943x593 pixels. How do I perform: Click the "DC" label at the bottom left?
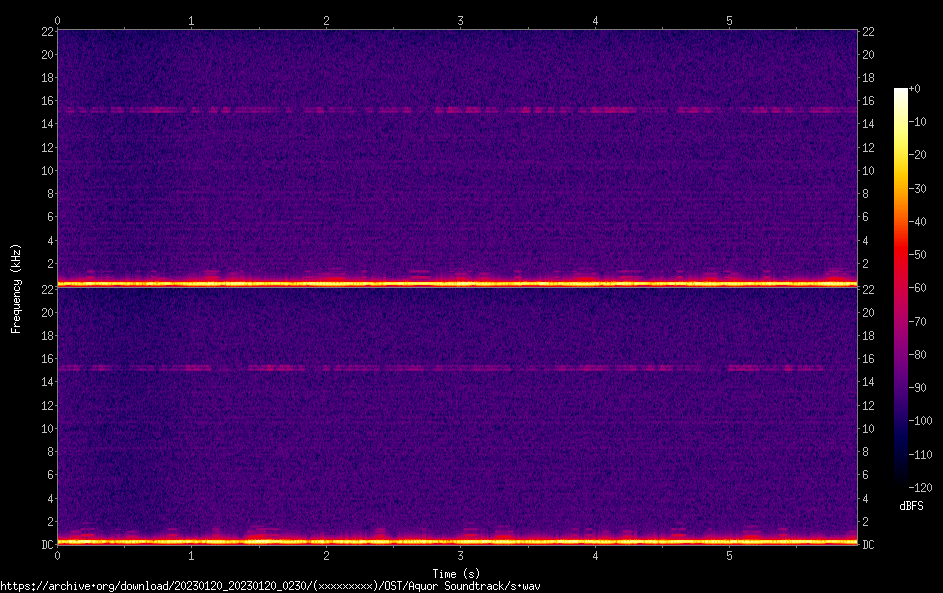(46, 544)
